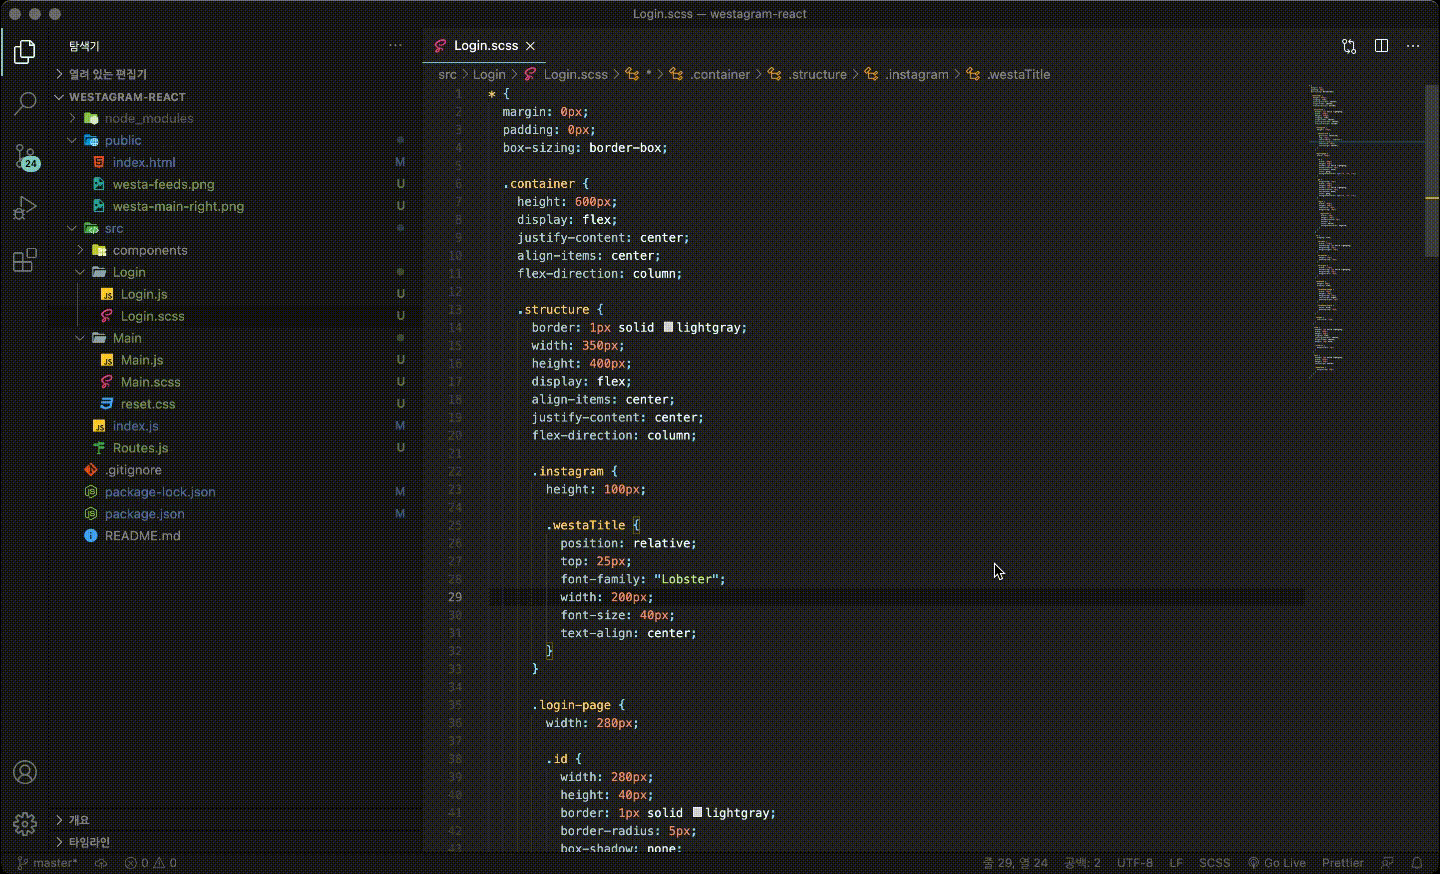
Task: Click lightgray color swatch on line 14
Action: click(x=668, y=327)
